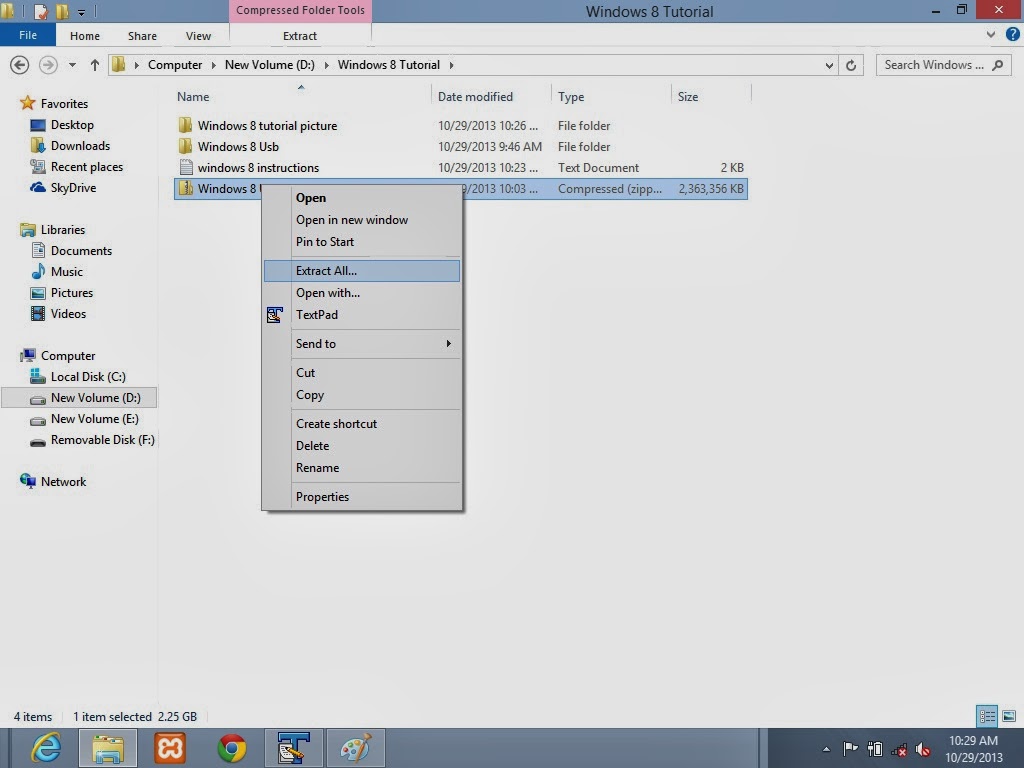Click the Action Center flag icon

(x=850, y=749)
